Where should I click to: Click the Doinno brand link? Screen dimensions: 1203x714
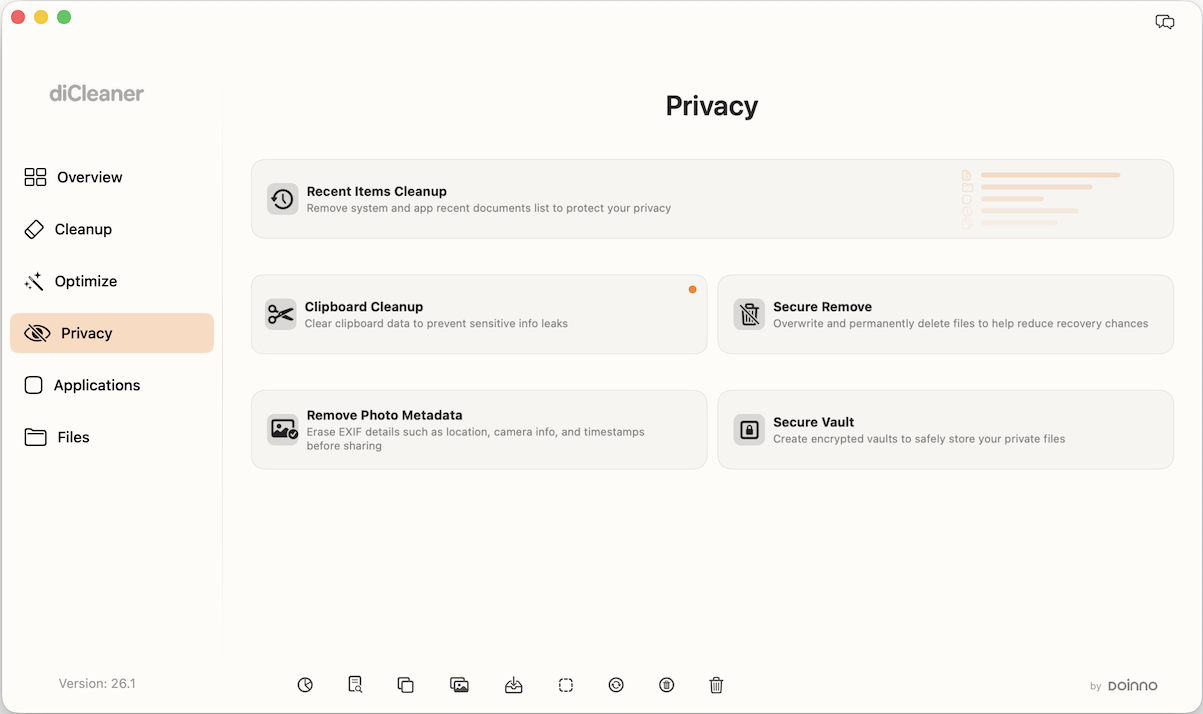tap(1132, 685)
